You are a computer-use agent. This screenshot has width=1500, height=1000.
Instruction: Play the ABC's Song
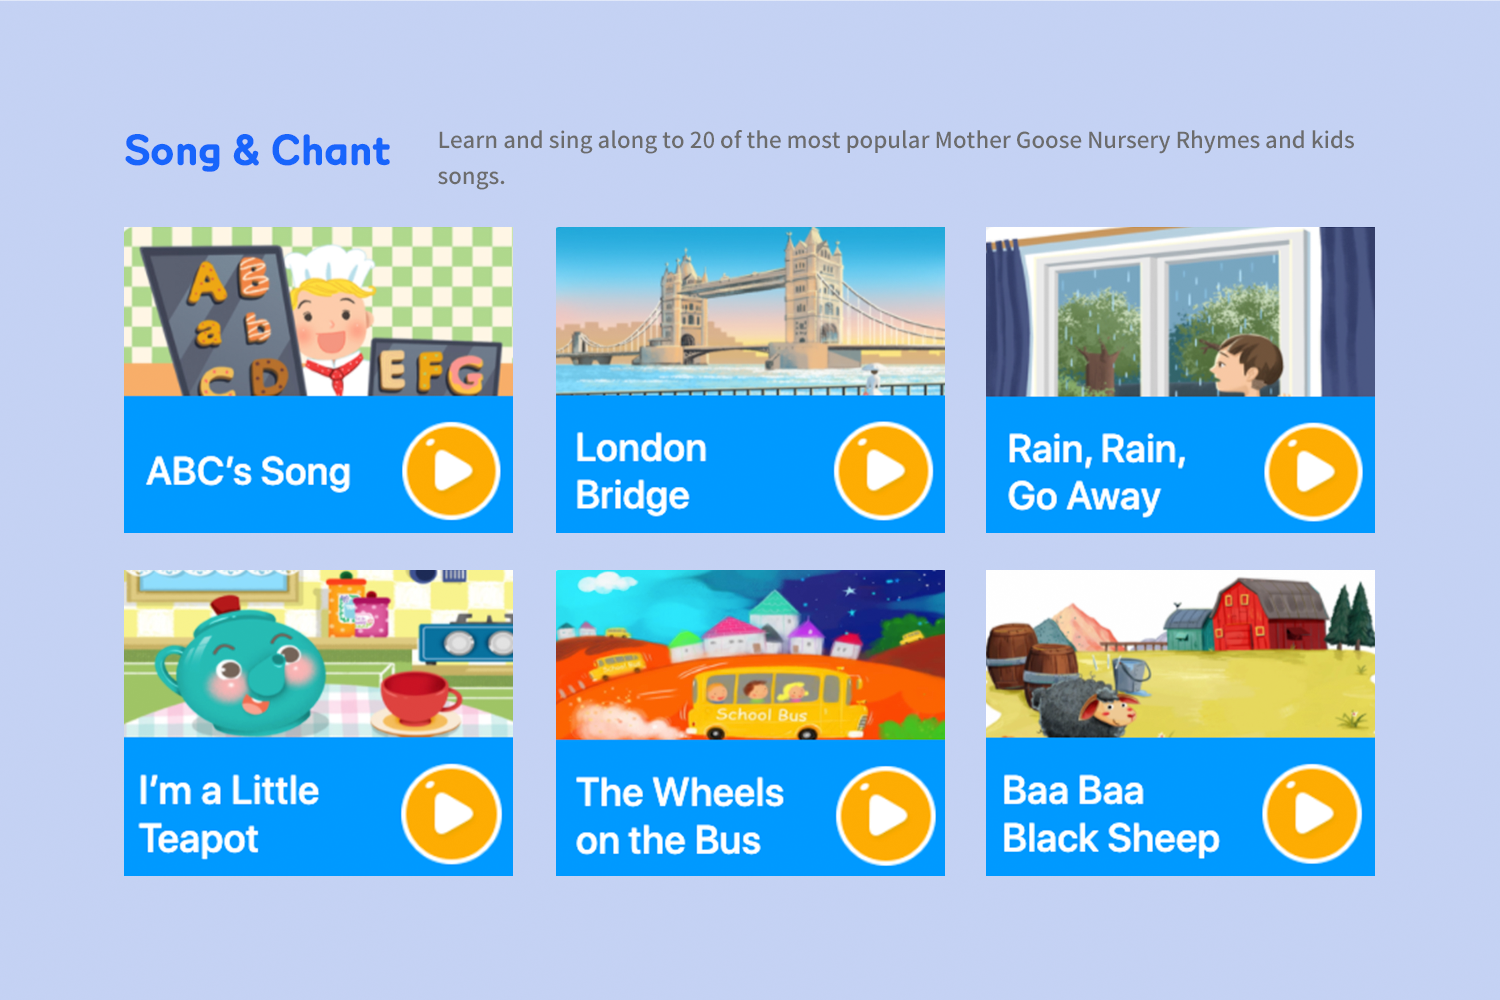click(x=451, y=471)
